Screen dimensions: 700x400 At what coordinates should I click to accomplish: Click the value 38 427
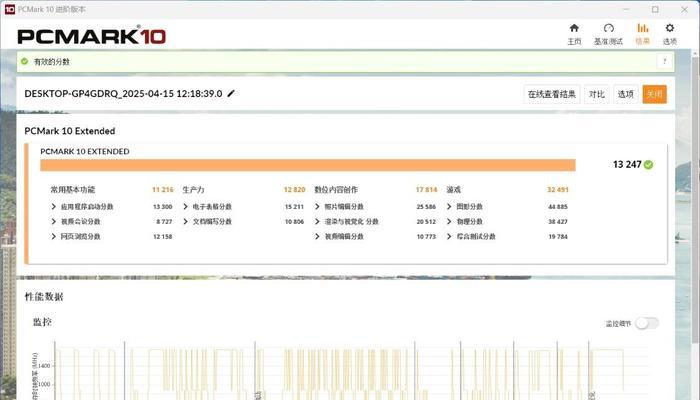558,221
